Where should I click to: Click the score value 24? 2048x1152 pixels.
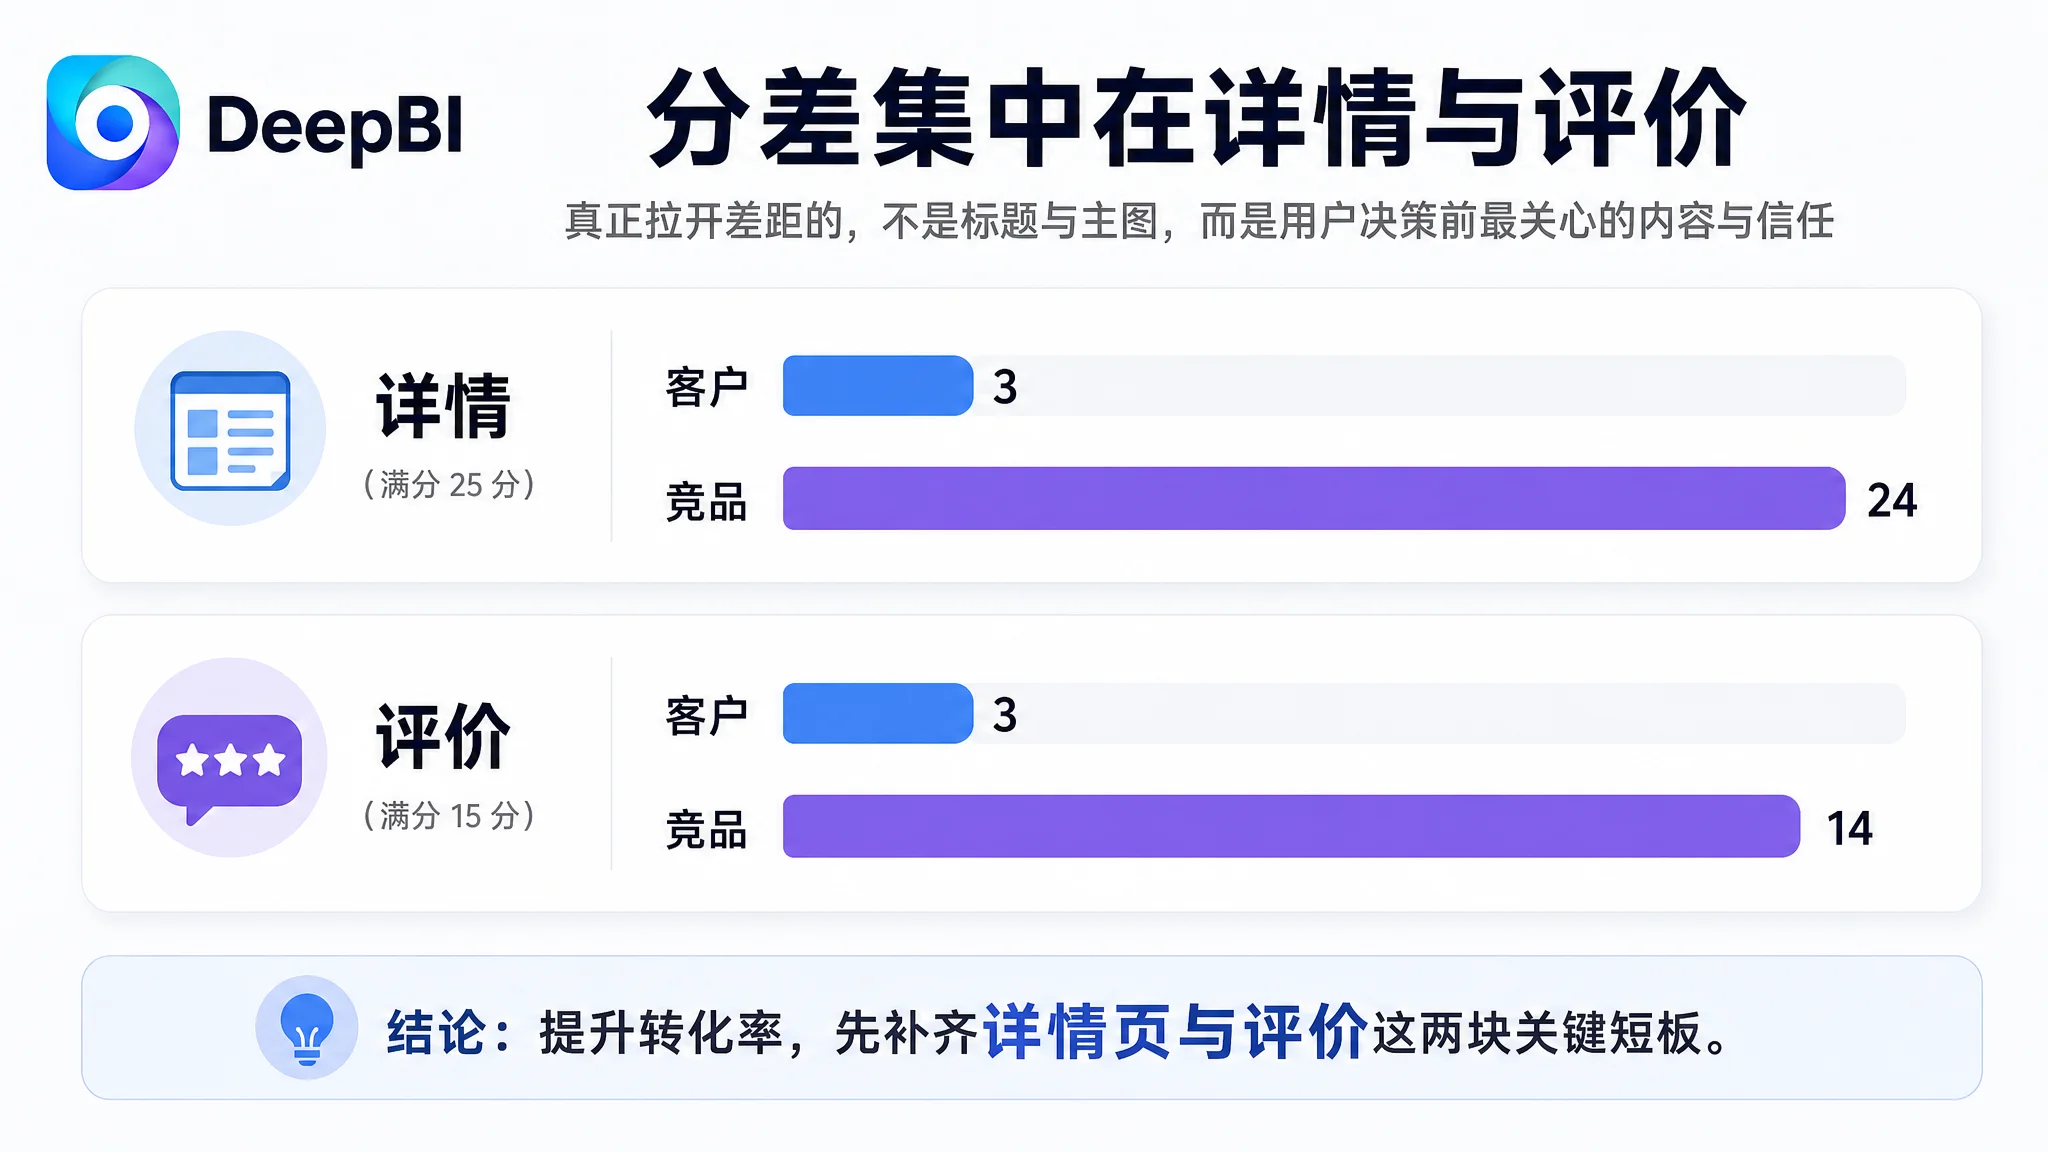1892,500
